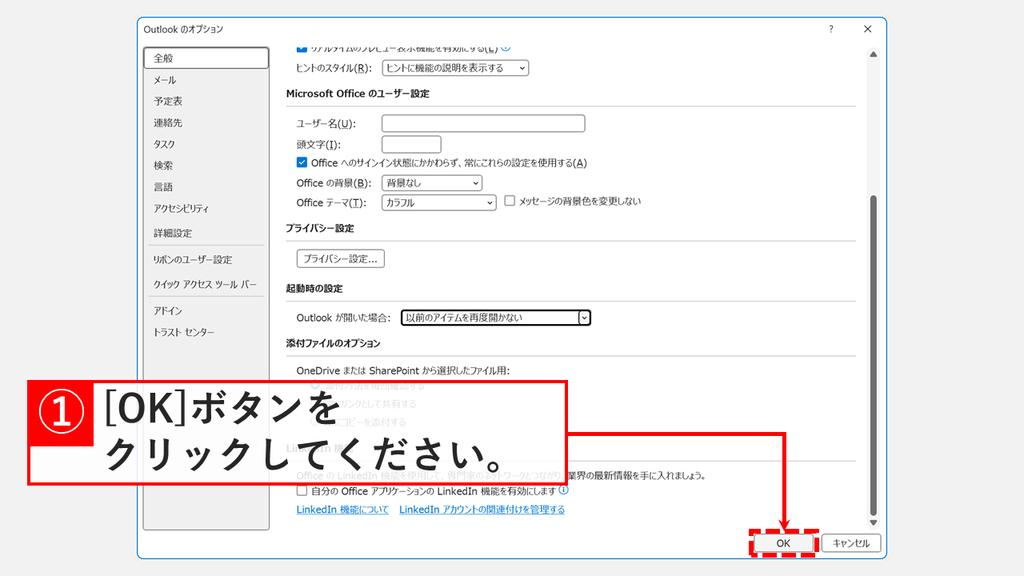Enable the LinkedIn 機能 checkbox
Screen dimensions: 1024x576
tap(302, 490)
